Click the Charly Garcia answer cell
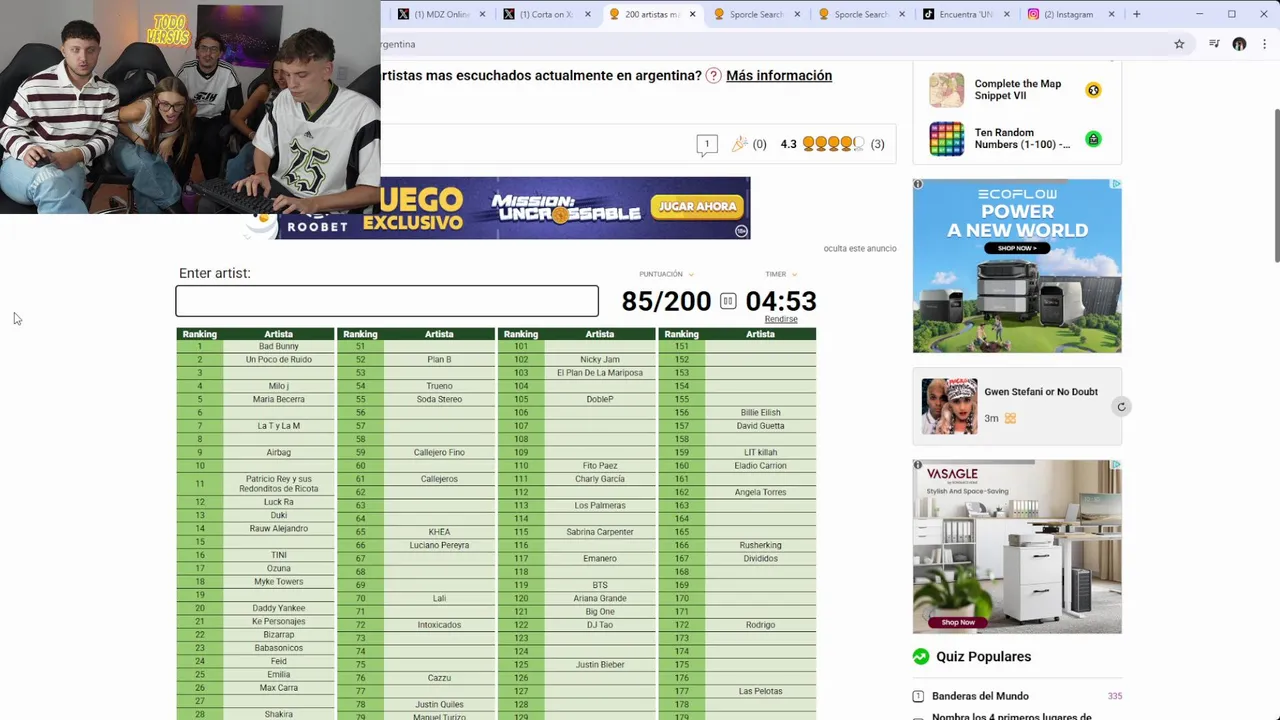This screenshot has height=720, width=1280. pyautogui.click(x=600, y=479)
